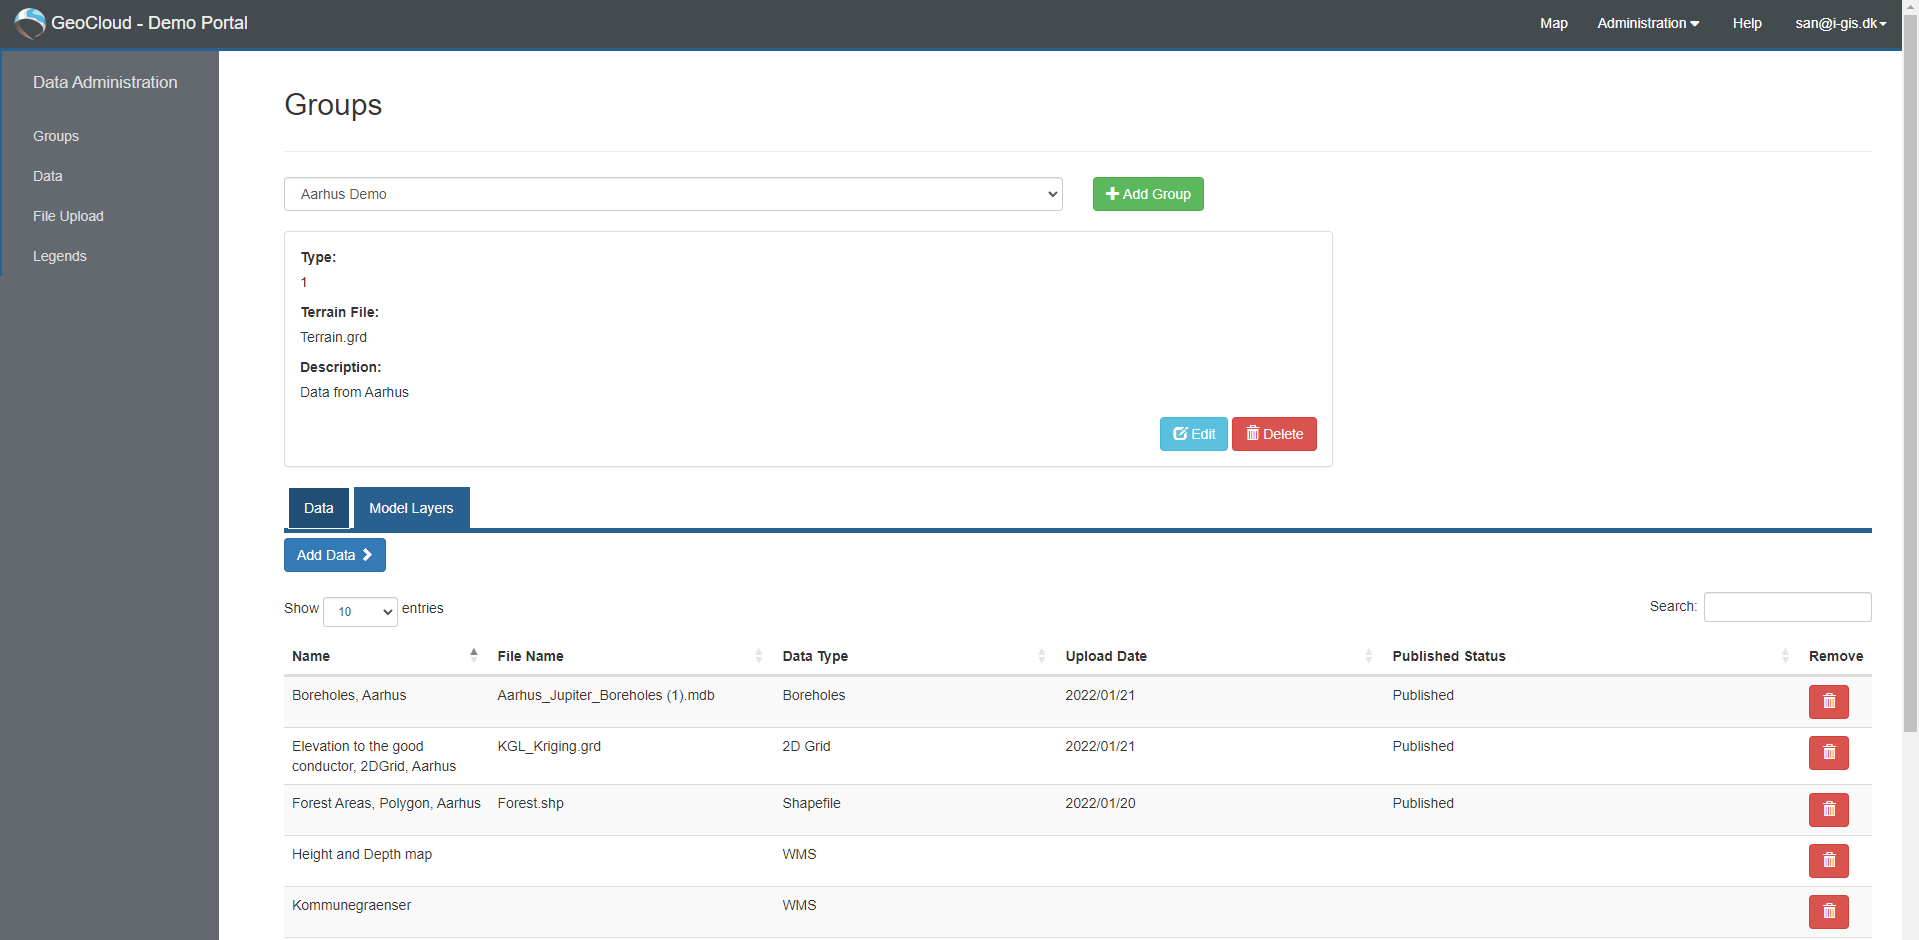Click the Add Data button
Screen dimensions: 1919x940
tap(335, 555)
